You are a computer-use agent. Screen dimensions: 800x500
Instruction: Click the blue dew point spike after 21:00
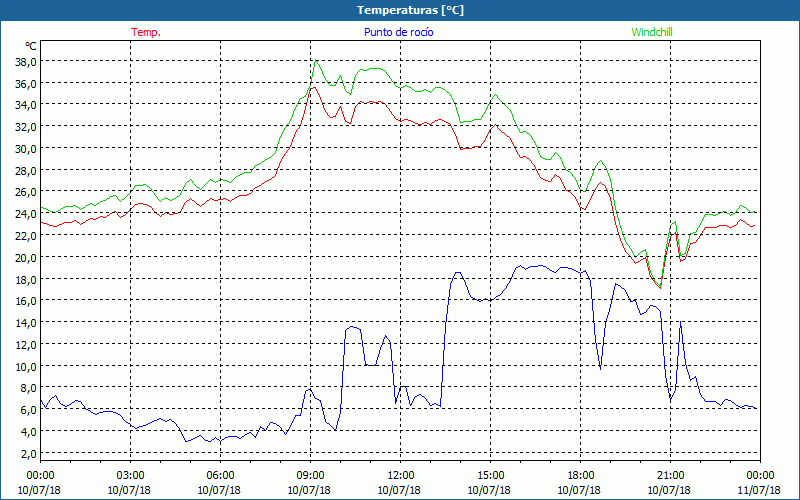point(681,321)
